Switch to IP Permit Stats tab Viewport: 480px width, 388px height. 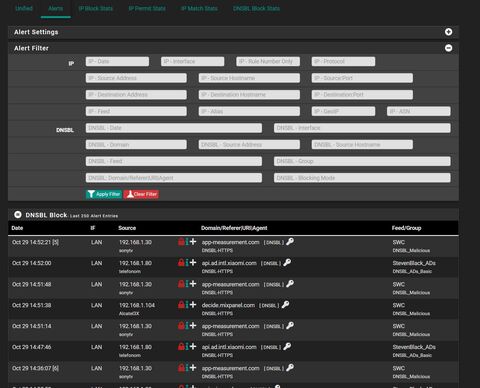coord(147,8)
